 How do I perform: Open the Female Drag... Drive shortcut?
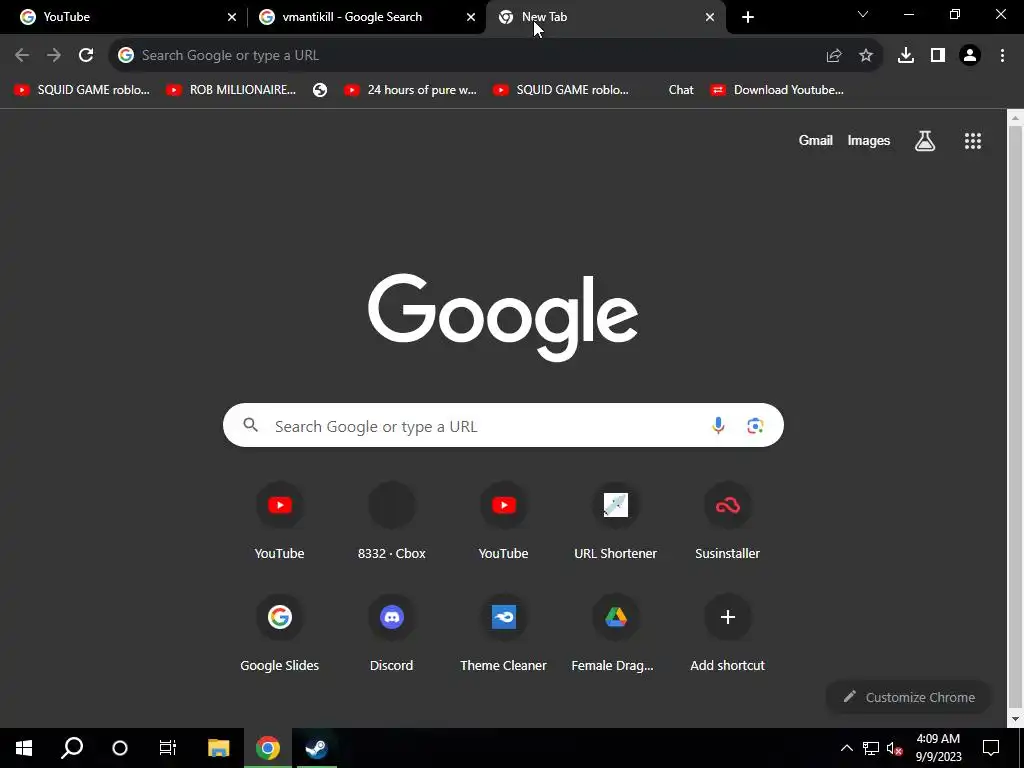pos(615,633)
